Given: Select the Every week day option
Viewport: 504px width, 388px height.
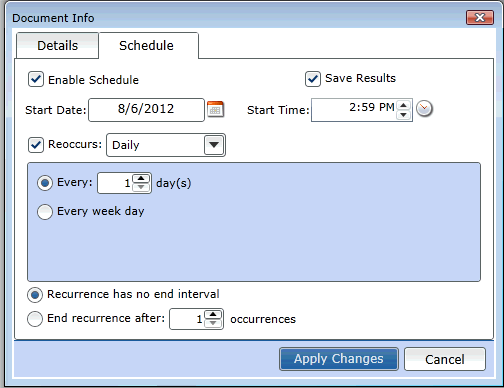Looking at the screenshot, I should click(x=45, y=212).
